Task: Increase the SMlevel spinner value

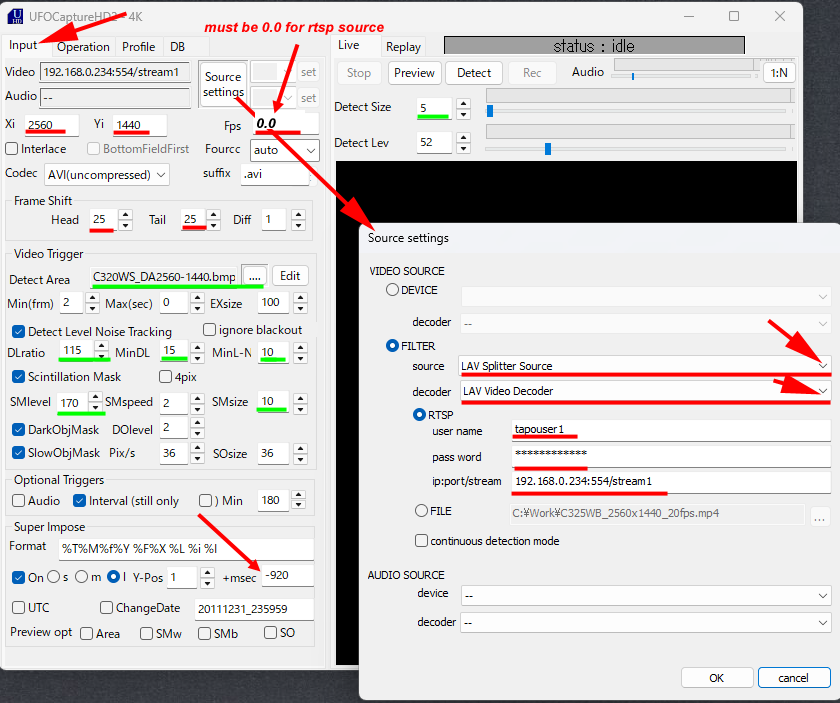Action: point(96,397)
